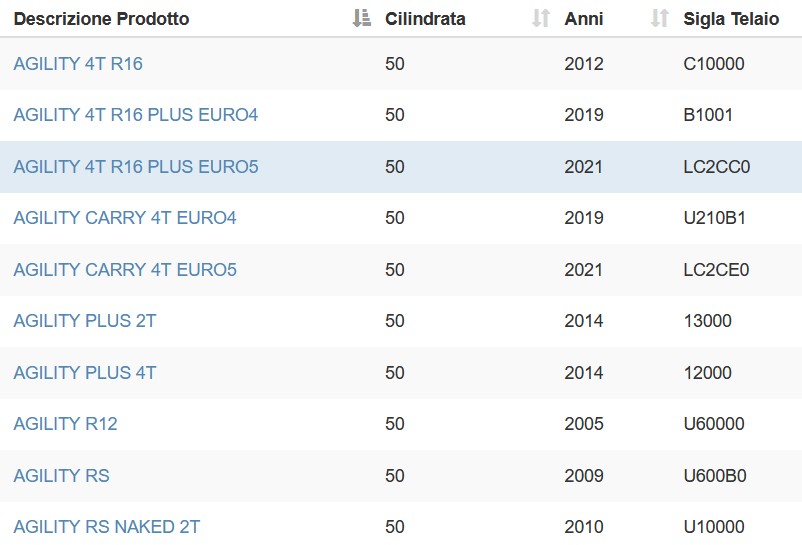Open AGILITY 4T R16 PLUS EURO4 link
Image resolution: width=802 pixels, height=545 pixels.
[136, 115]
